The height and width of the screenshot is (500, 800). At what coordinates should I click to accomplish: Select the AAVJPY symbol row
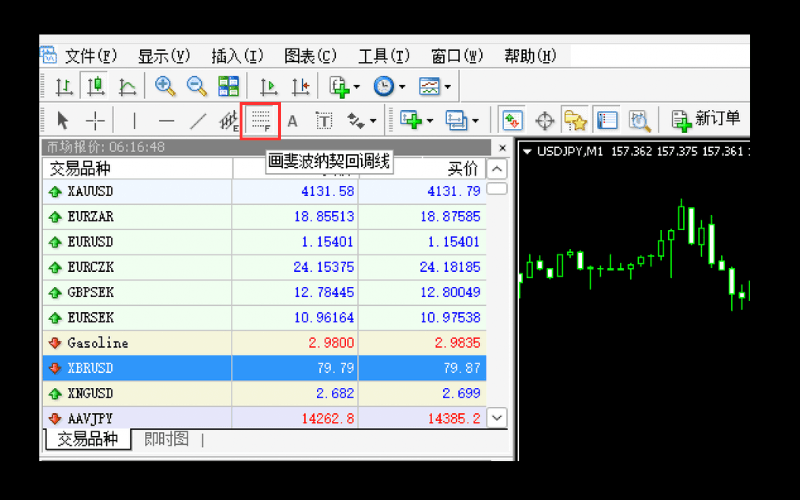(x=264, y=418)
